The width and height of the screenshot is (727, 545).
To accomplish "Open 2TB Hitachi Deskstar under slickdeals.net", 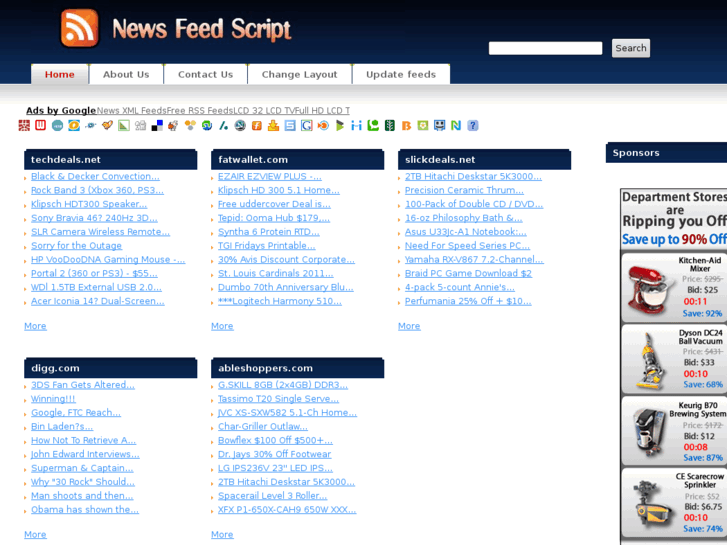I will (473, 176).
